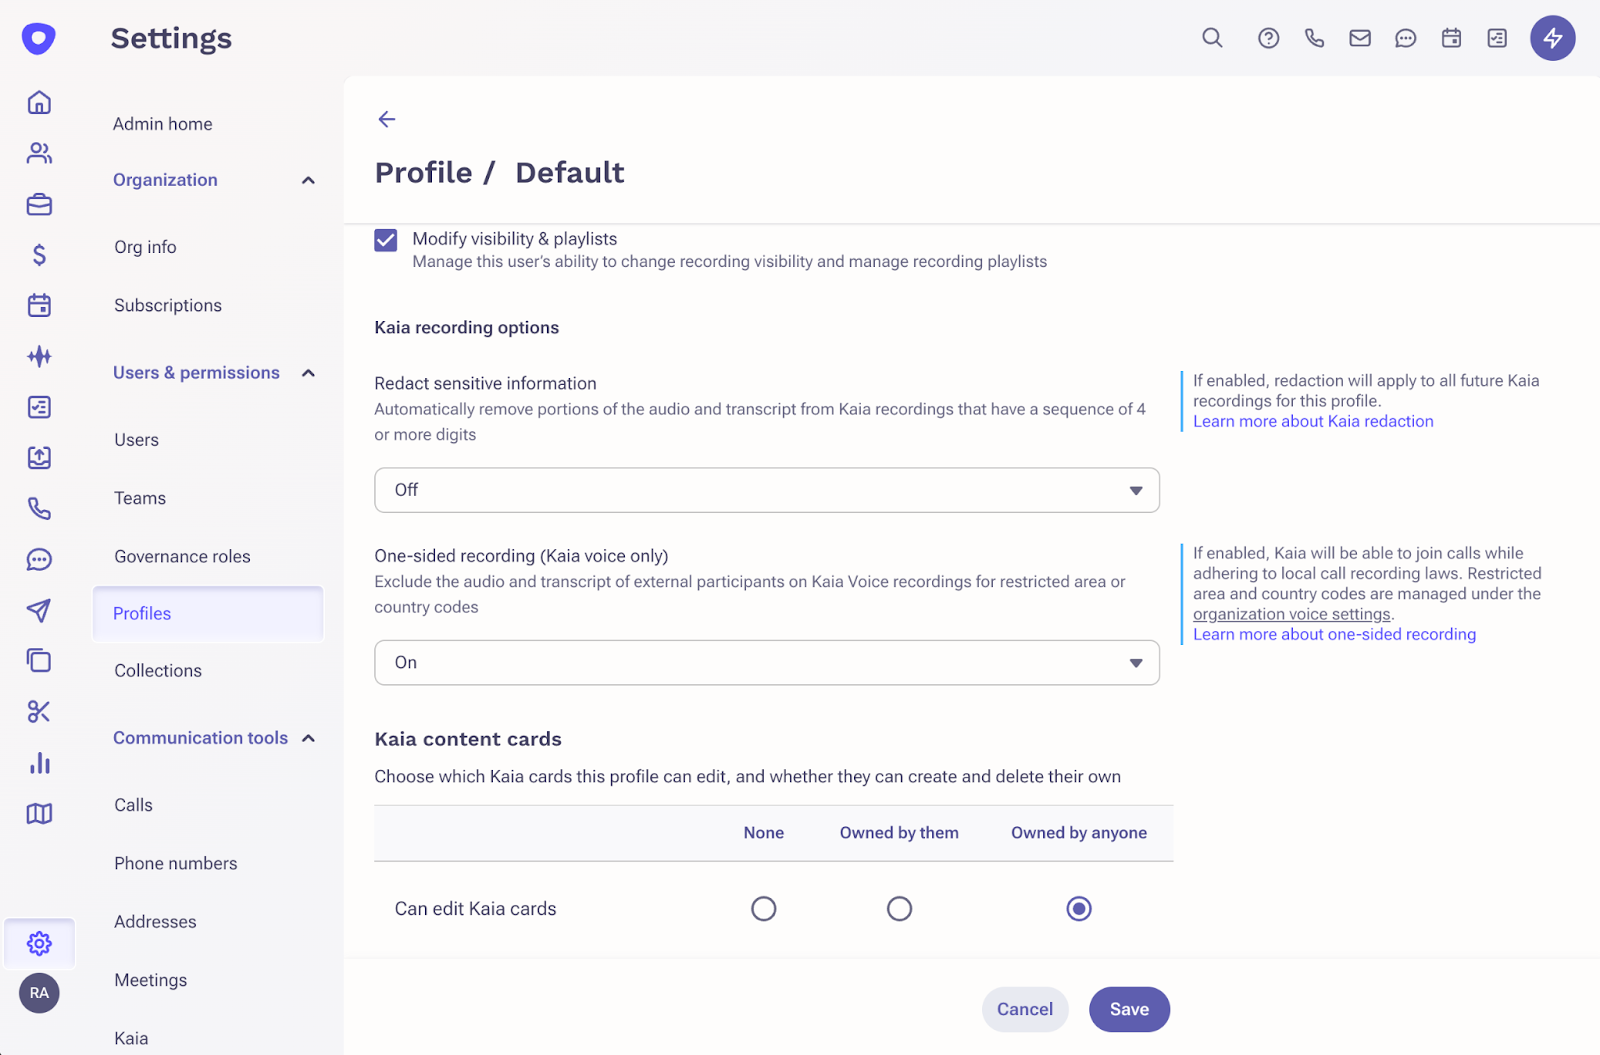Open One-sided recording dropdown set to On
The width and height of the screenshot is (1600, 1055).
coord(767,663)
